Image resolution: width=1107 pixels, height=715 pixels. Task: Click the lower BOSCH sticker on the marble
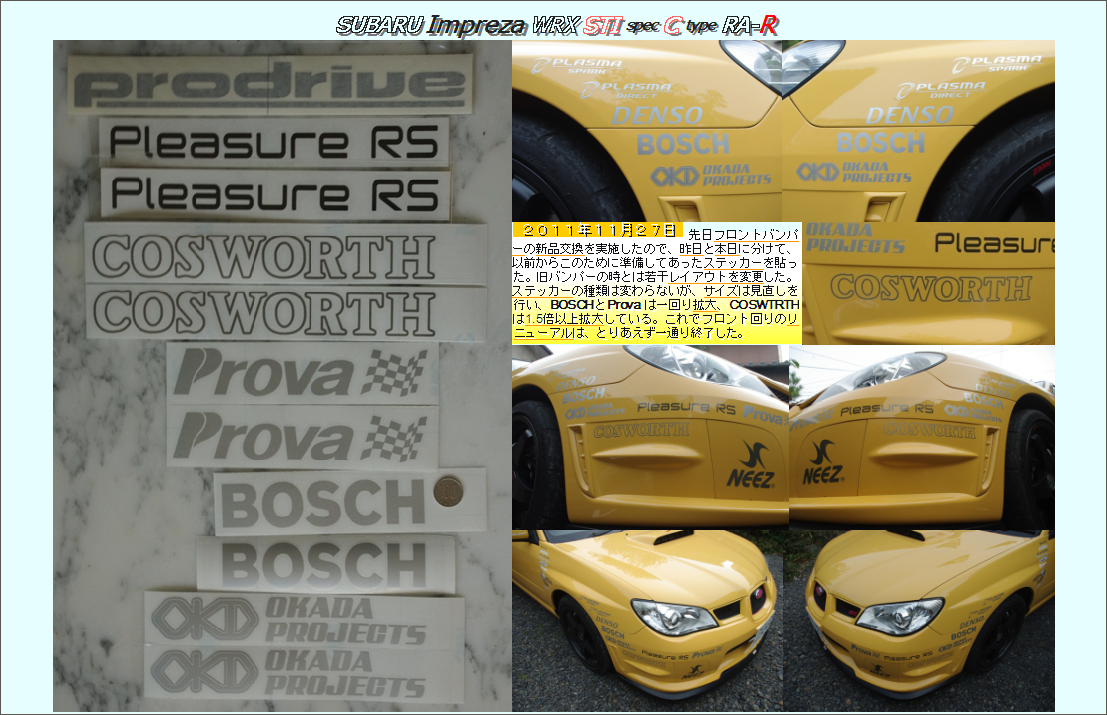click(x=324, y=564)
